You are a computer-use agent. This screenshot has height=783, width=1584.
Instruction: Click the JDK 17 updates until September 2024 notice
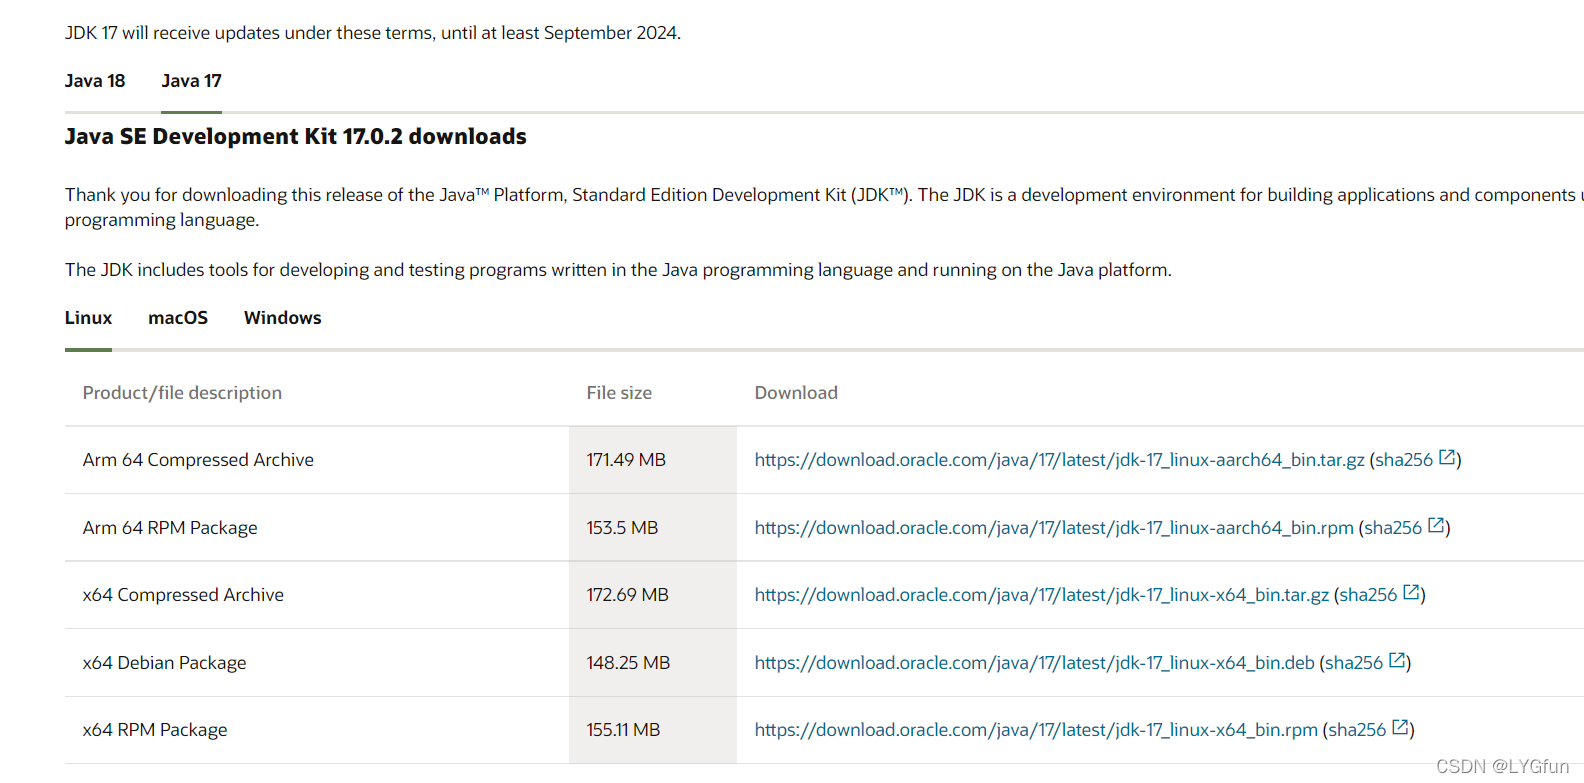tap(373, 33)
